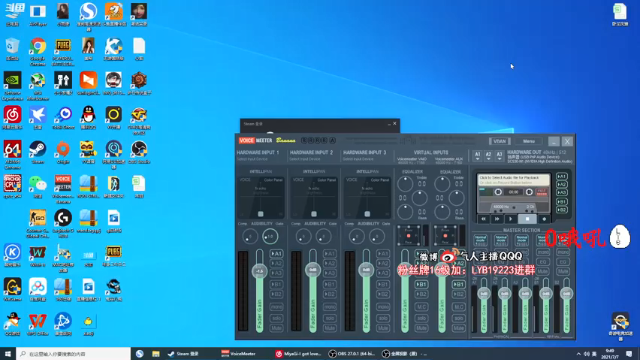640x360 pixels.
Task: Select the AIDA64 desktop icon
Action: (12, 154)
